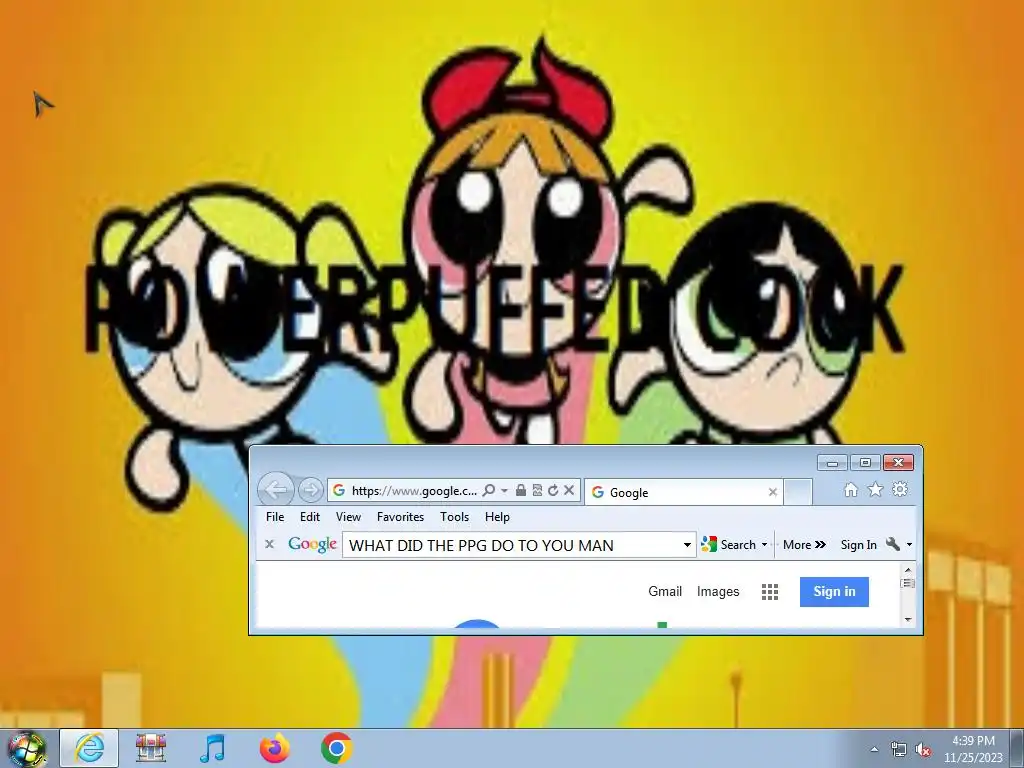Open the Help menu

pyautogui.click(x=497, y=517)
